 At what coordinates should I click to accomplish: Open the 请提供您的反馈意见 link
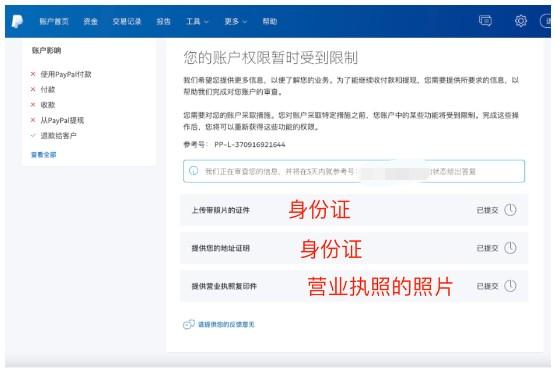(226, 324)
